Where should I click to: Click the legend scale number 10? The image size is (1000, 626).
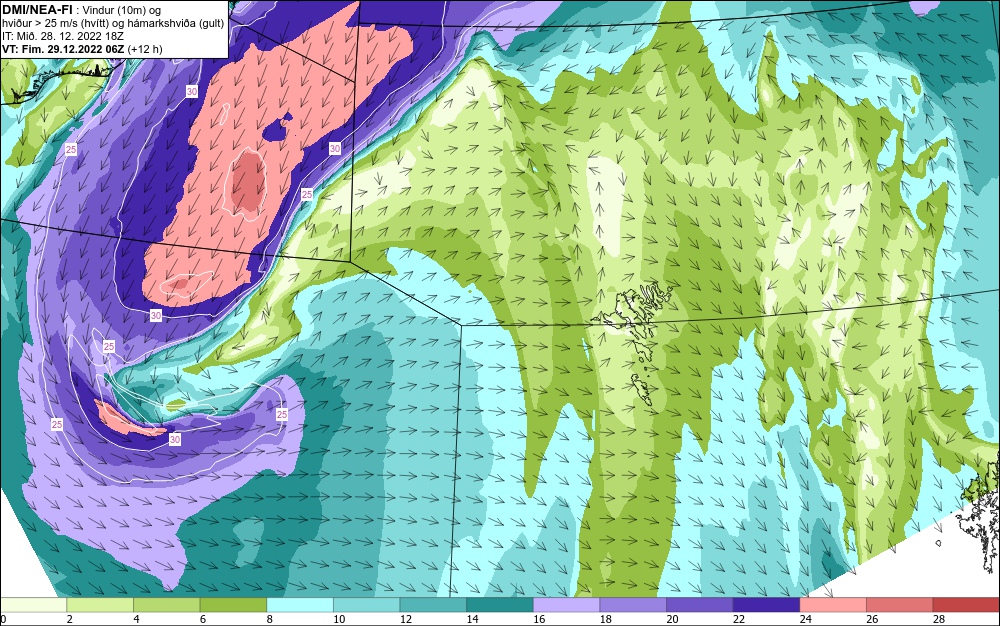(339, 619)
